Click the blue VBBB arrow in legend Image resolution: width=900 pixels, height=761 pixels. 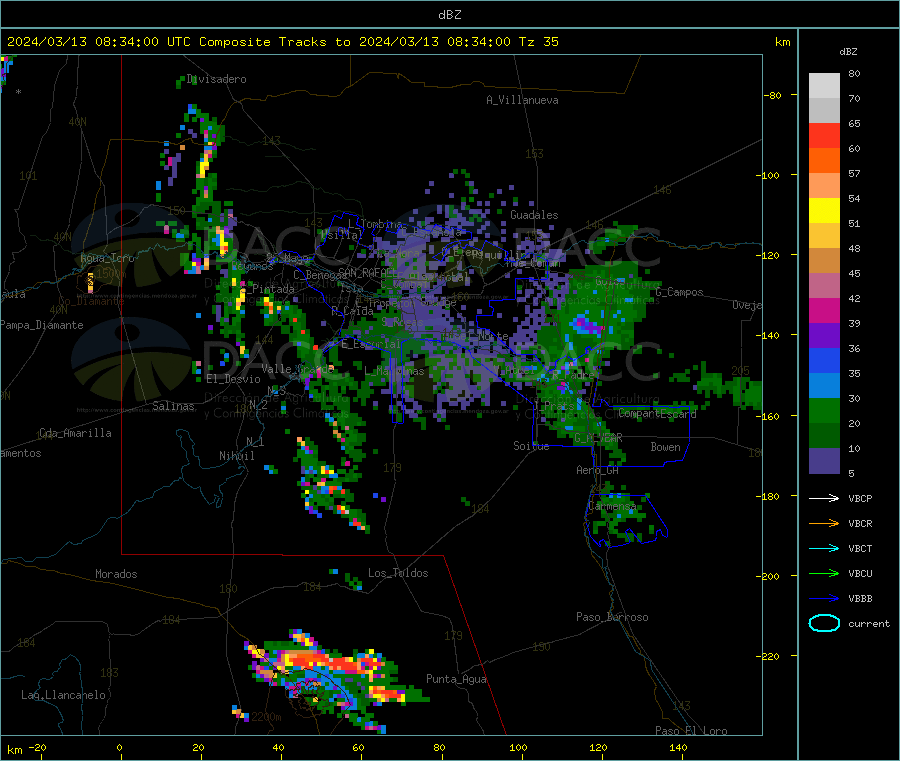click(x=824, y=598)
